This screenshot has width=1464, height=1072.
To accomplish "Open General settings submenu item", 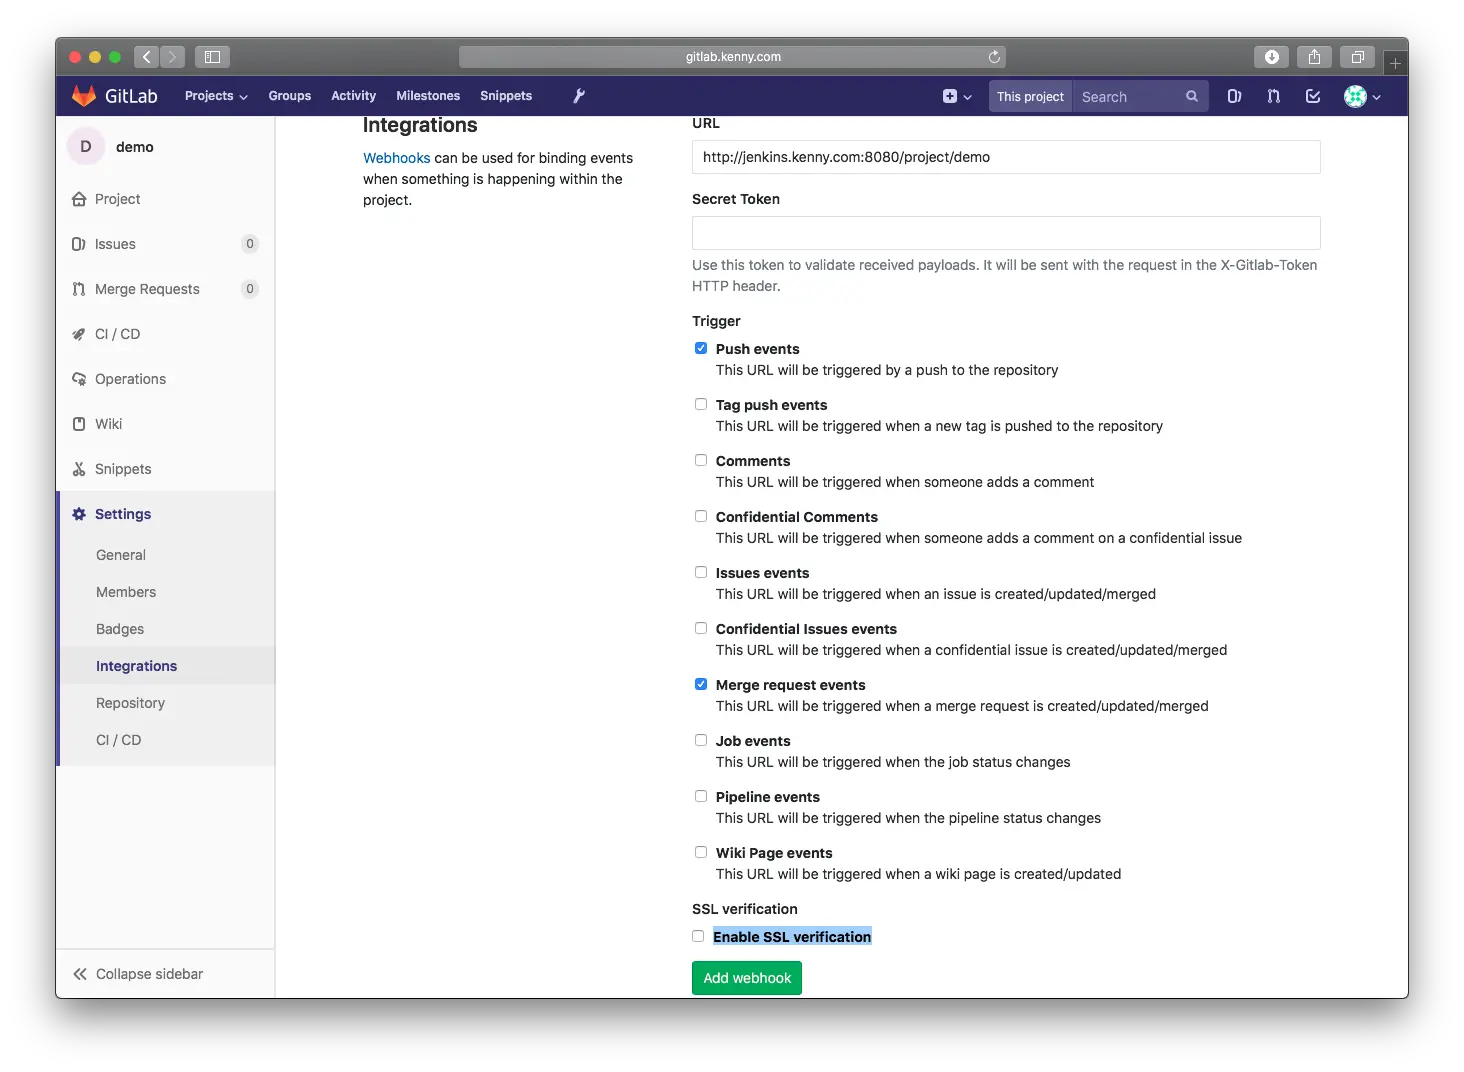I will 121,555.
